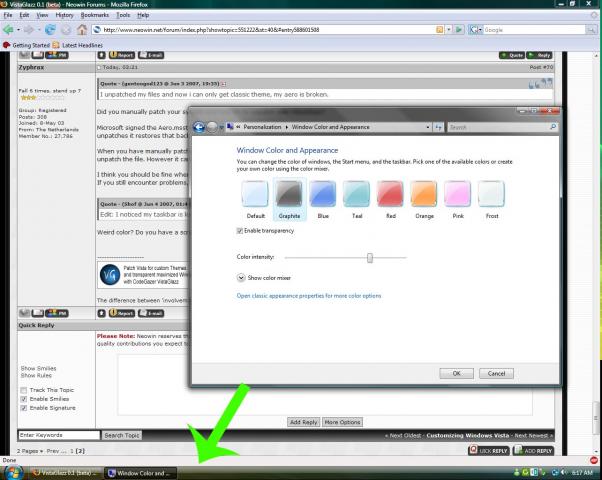Toggle Enable Signature checkbox
The image size is (602, 480).
pos(24,408)
